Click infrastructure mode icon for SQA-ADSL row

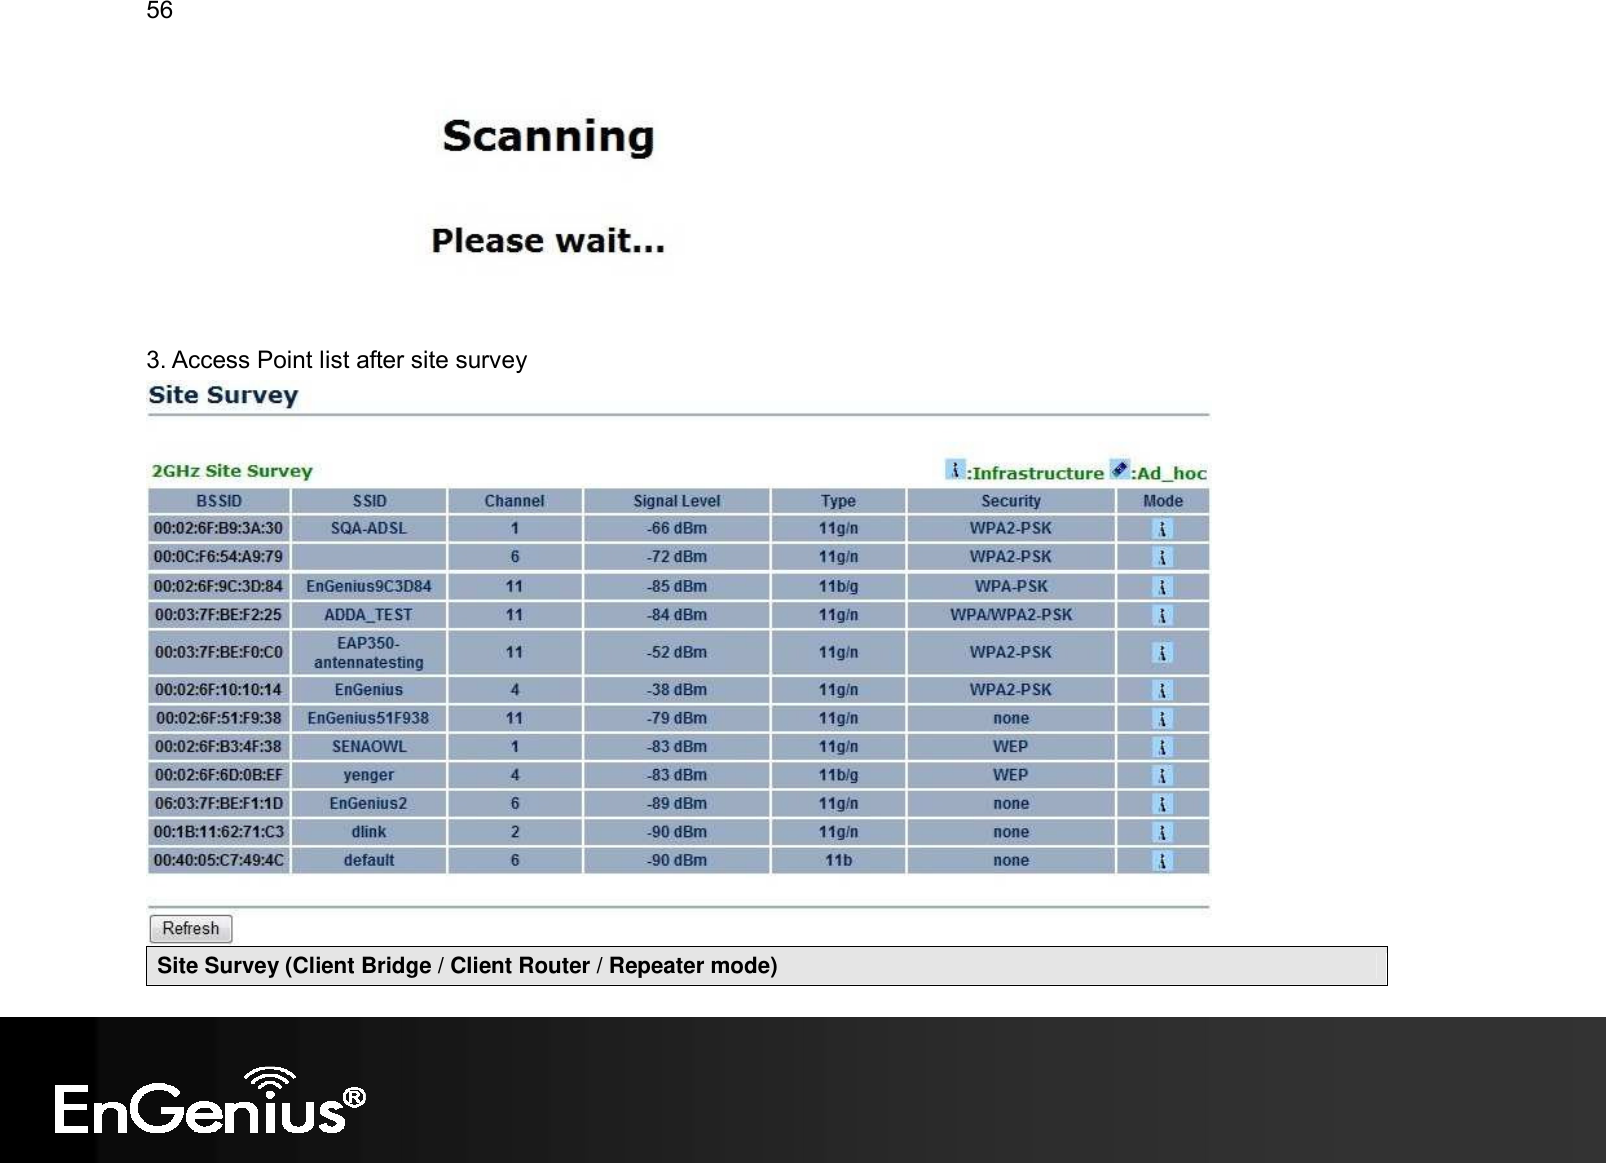coord(1162,529)
